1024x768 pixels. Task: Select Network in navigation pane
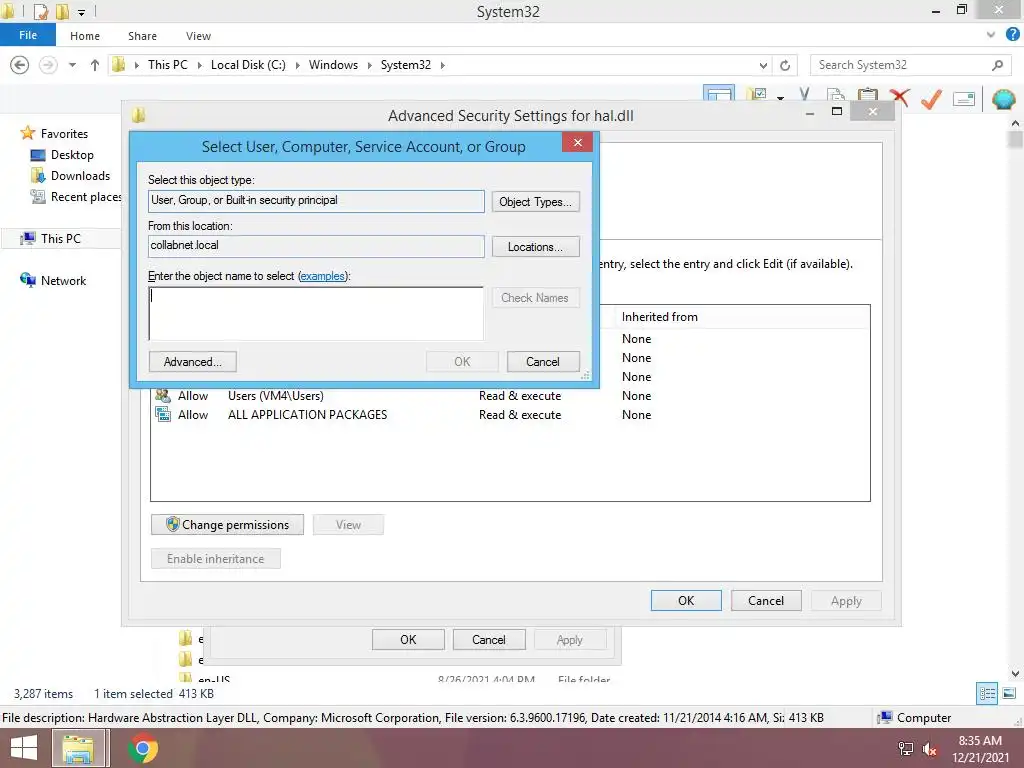tap(54, 280)
